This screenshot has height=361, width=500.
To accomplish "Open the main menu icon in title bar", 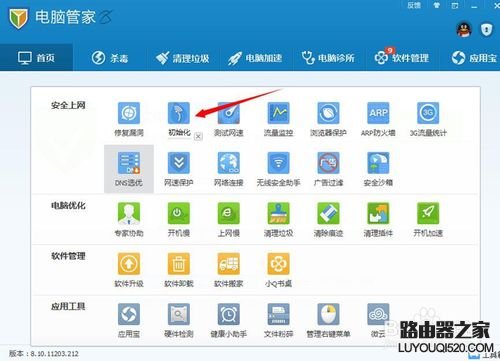I will click(x=455, y=5).
